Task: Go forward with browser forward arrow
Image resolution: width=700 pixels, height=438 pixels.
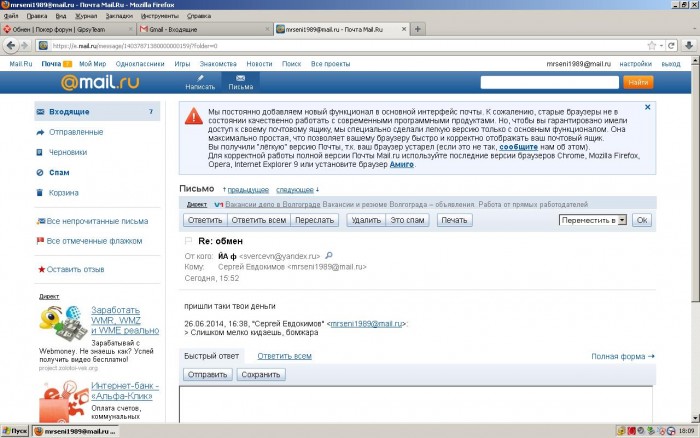Action: coord(25,46)
